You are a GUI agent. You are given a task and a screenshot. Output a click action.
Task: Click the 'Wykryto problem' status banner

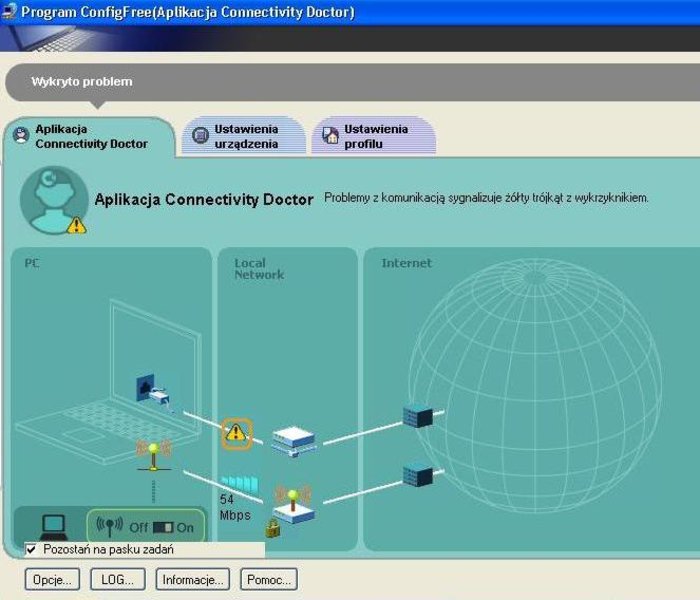(x=353, y=82)
